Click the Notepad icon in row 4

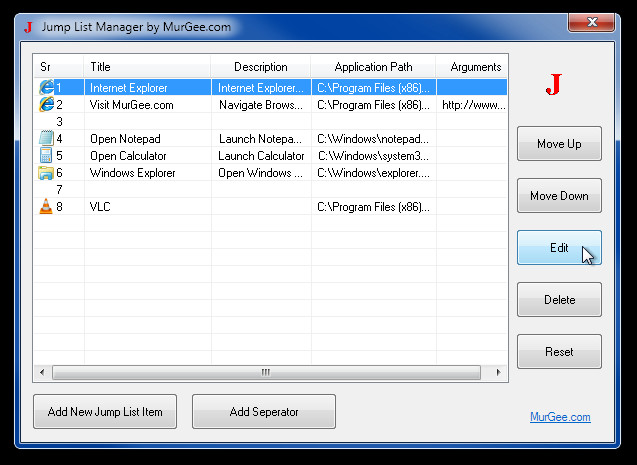[x=46, y=138]
